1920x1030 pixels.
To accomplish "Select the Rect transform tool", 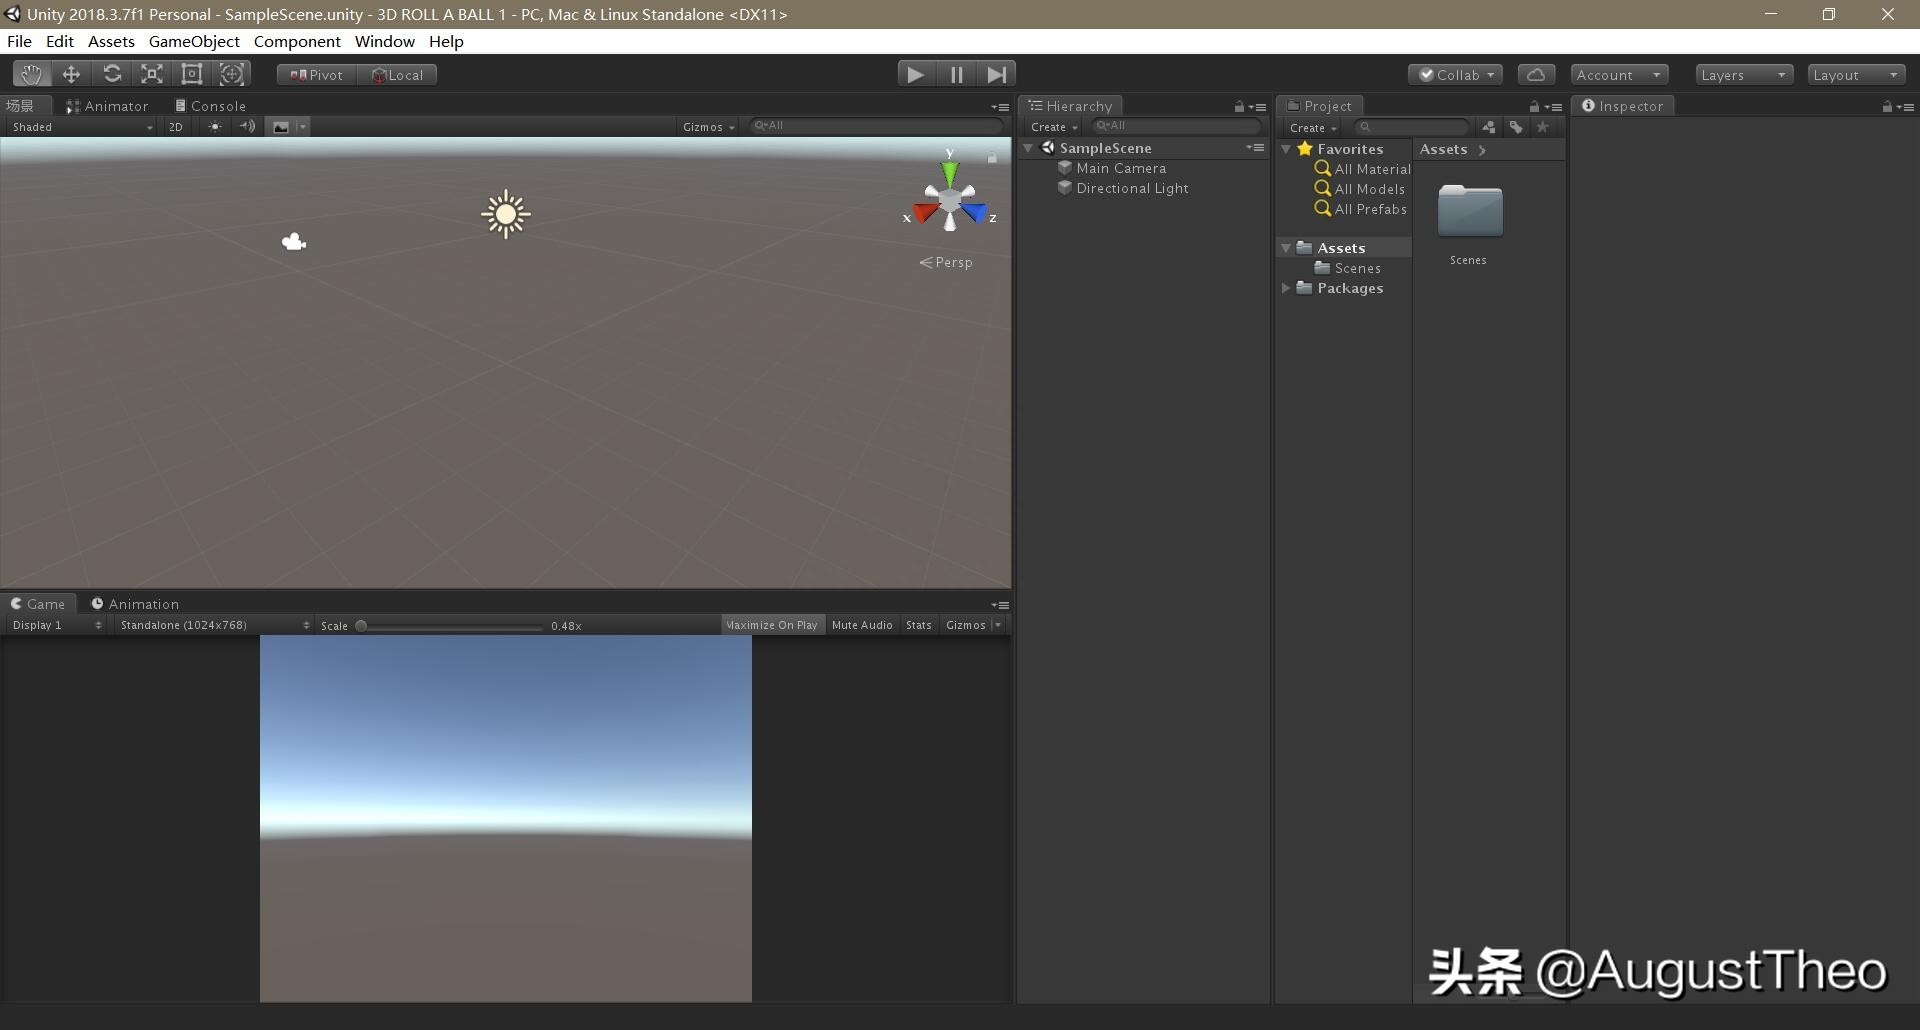I will point(192,74).
